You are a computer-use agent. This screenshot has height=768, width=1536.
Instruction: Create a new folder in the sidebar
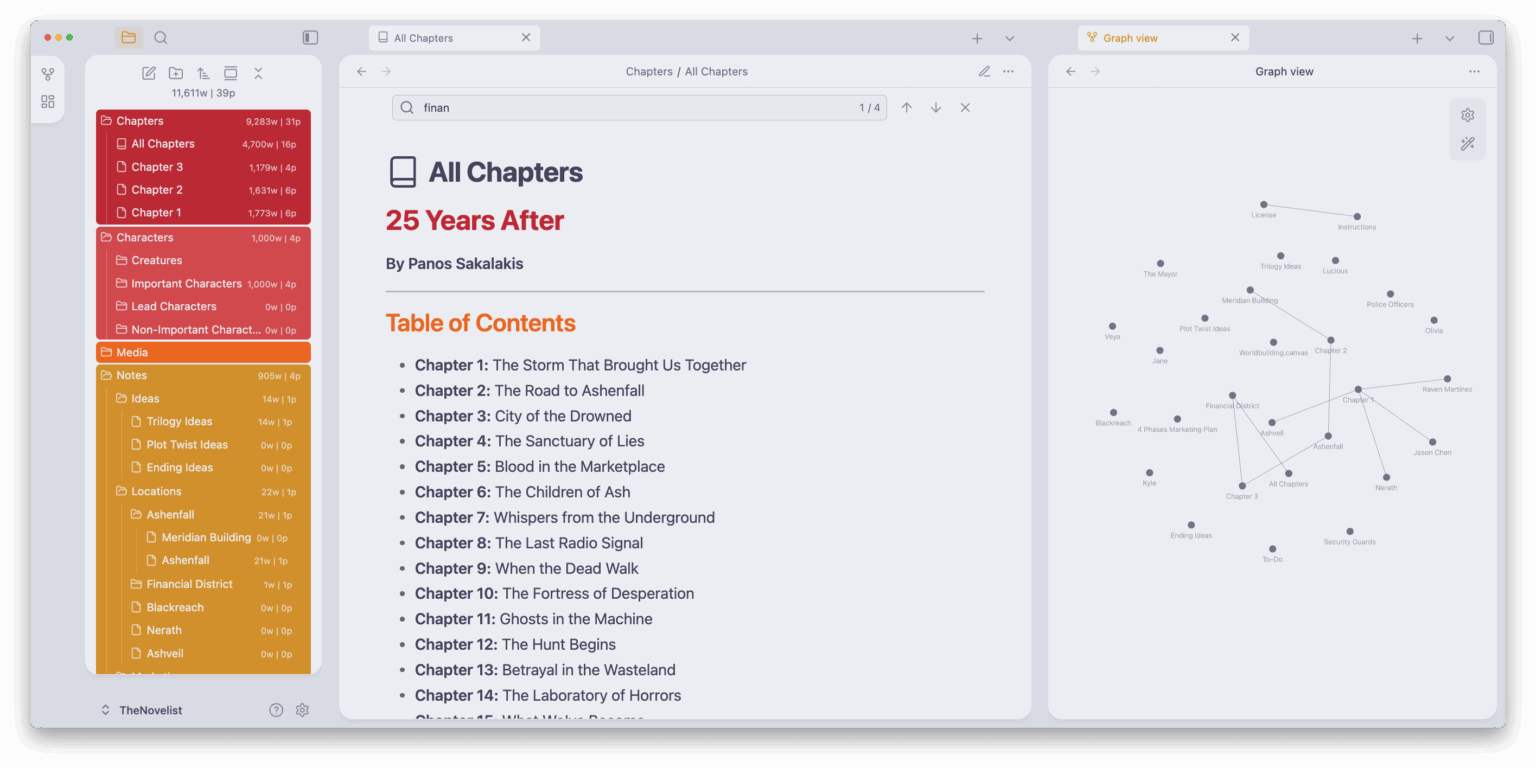pyautogui.click(x=176, y=73)
